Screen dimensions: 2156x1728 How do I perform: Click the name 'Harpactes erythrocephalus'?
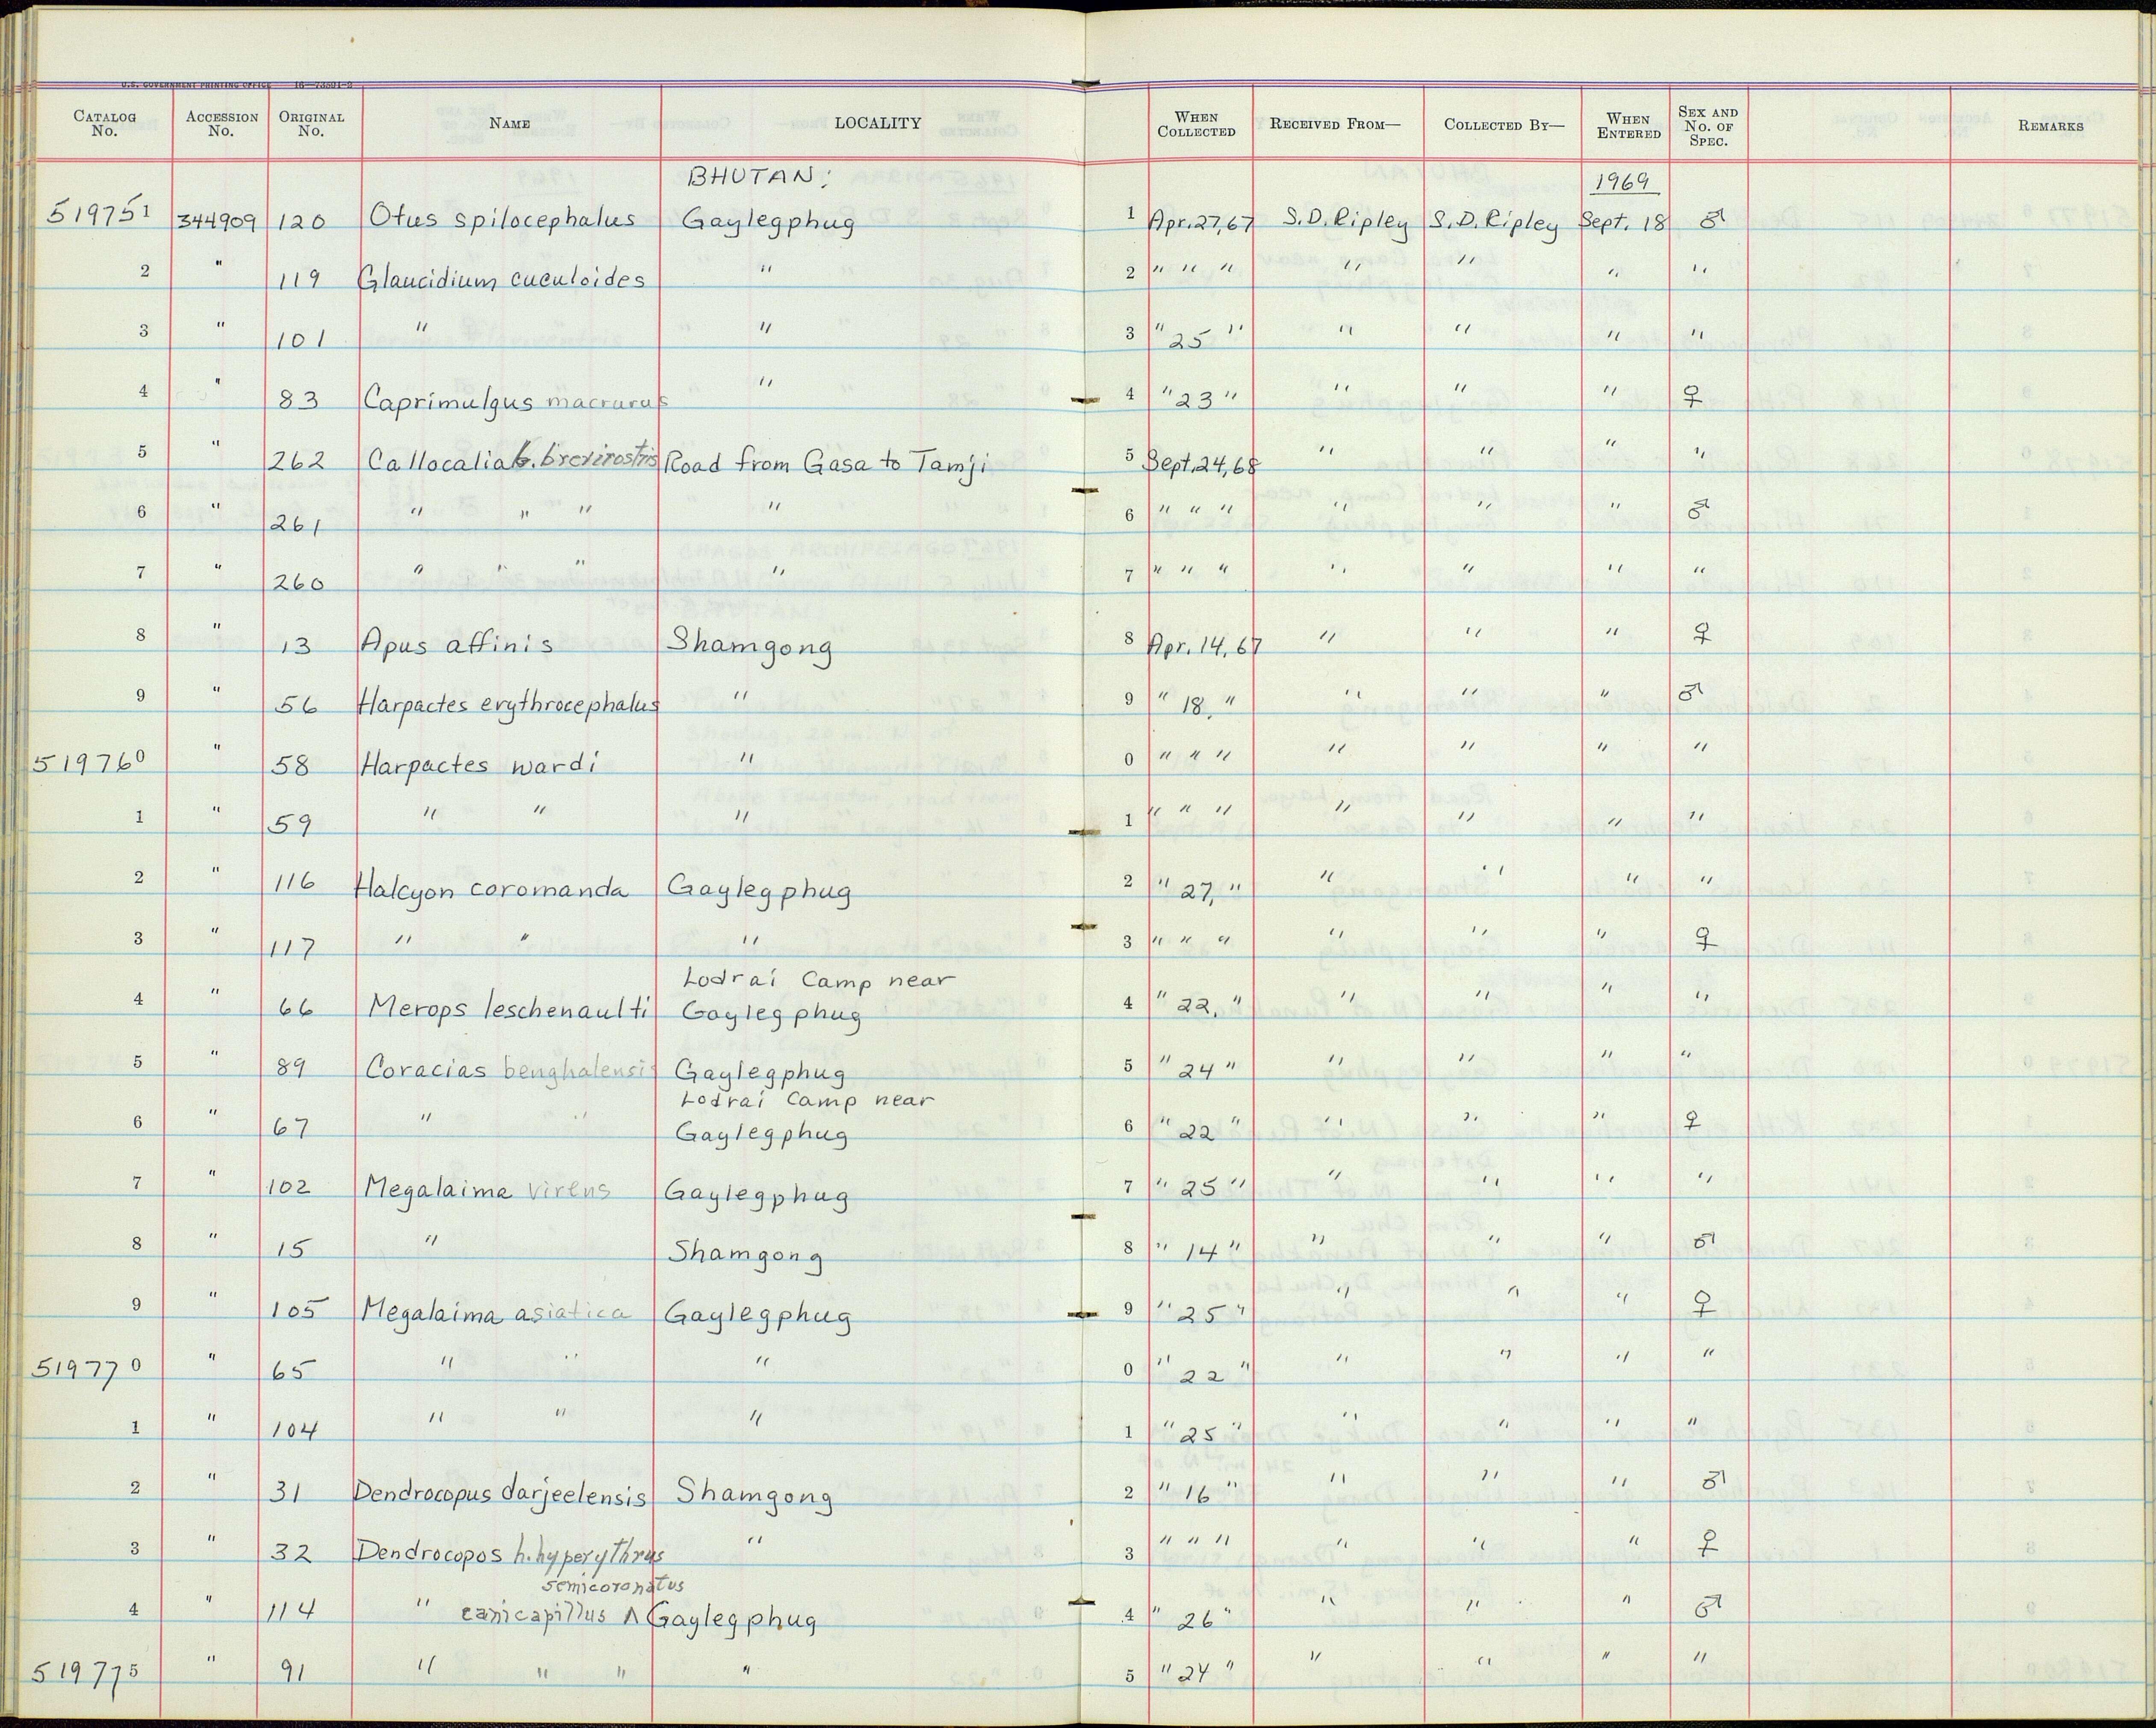click(508, 704)
